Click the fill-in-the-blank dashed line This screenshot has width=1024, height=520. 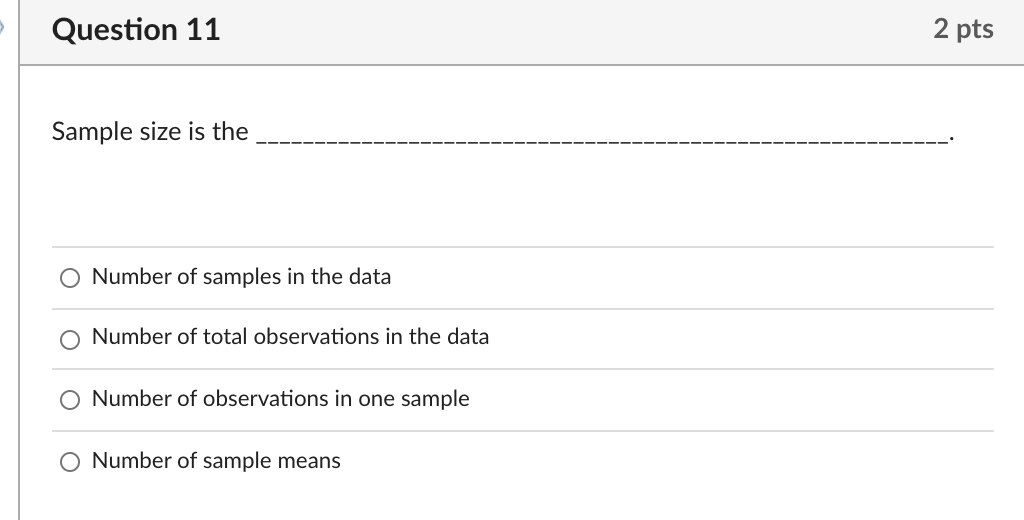pyautogui.click(x=600, y=143)
